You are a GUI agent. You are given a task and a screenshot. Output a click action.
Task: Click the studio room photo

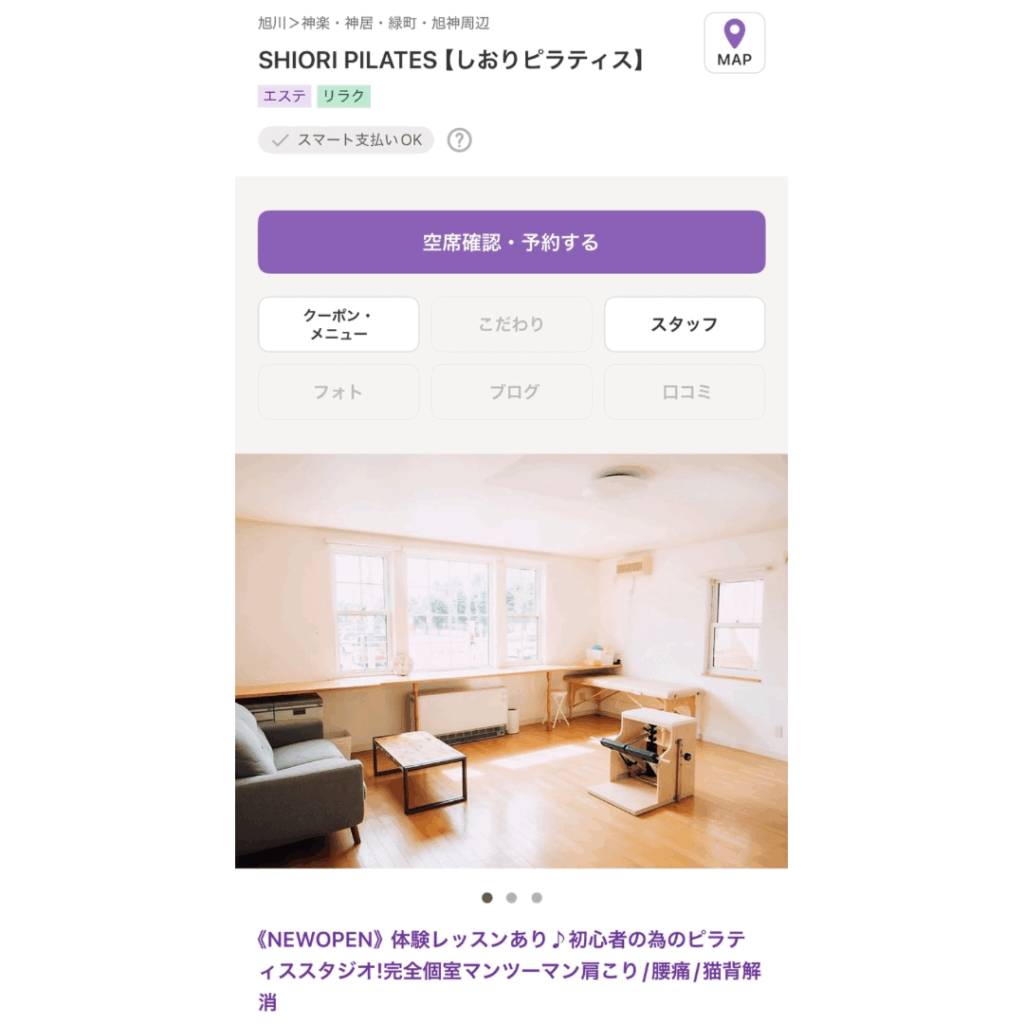(x=511, y=661)
